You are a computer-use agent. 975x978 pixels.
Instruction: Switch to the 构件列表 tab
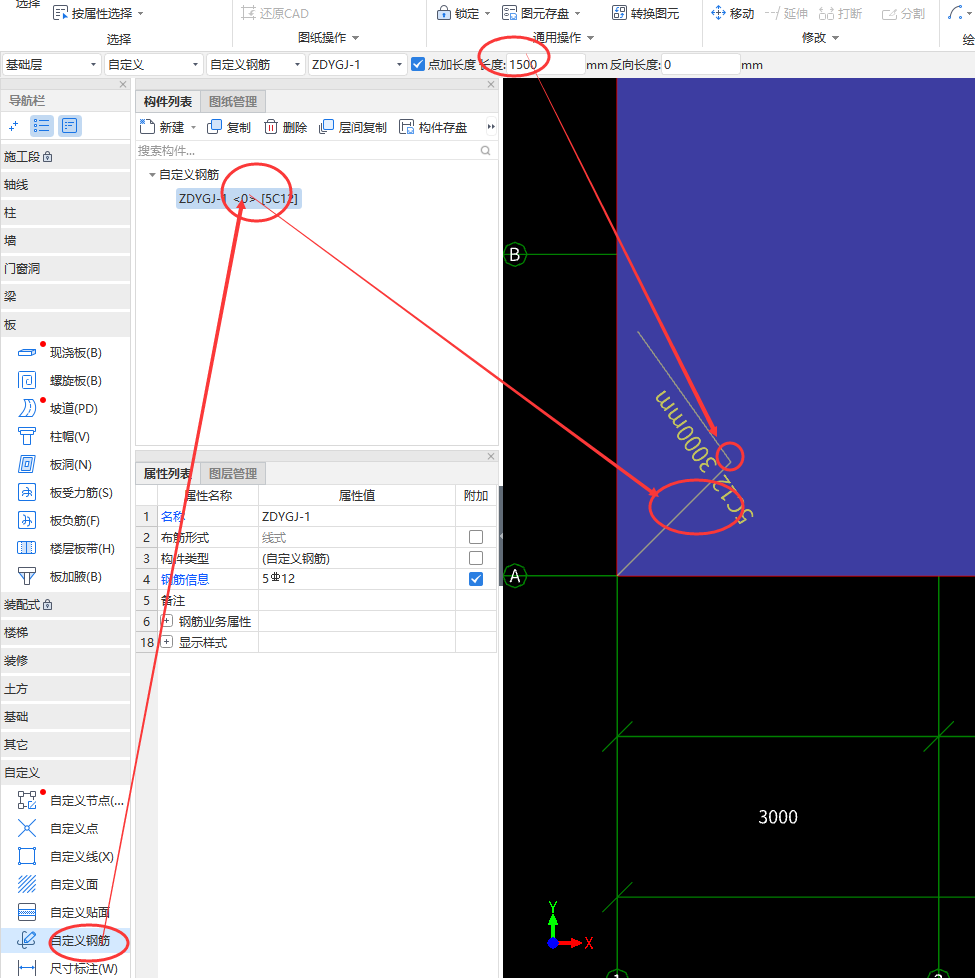coord(168,101)
